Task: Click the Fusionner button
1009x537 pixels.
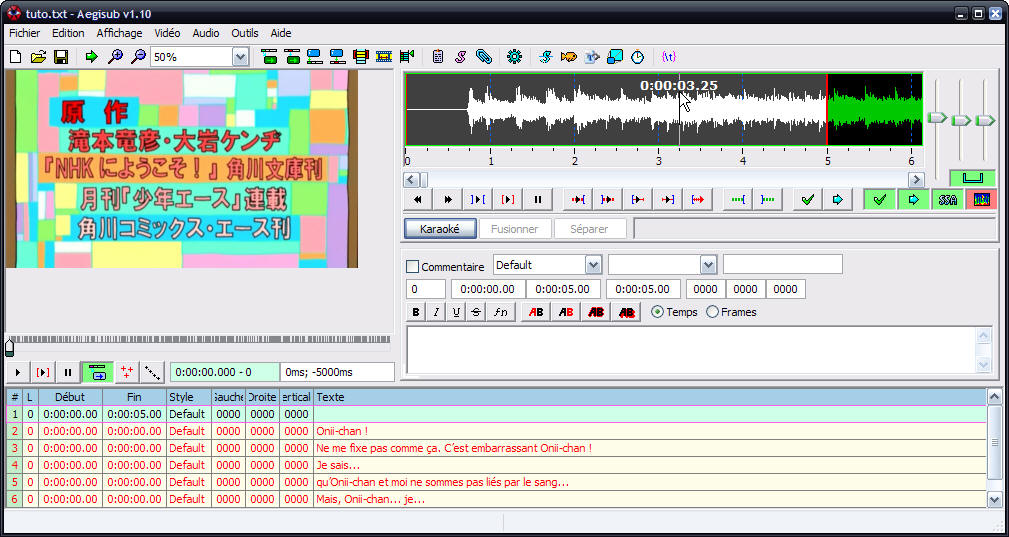Action: (515, 229)
